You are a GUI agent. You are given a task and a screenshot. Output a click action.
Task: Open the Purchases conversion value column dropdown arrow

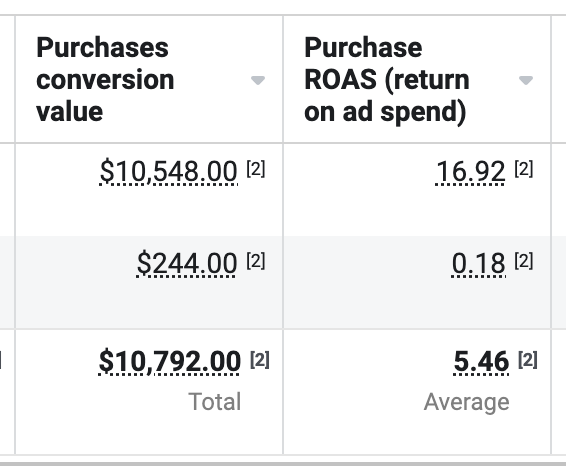(258, 80)
